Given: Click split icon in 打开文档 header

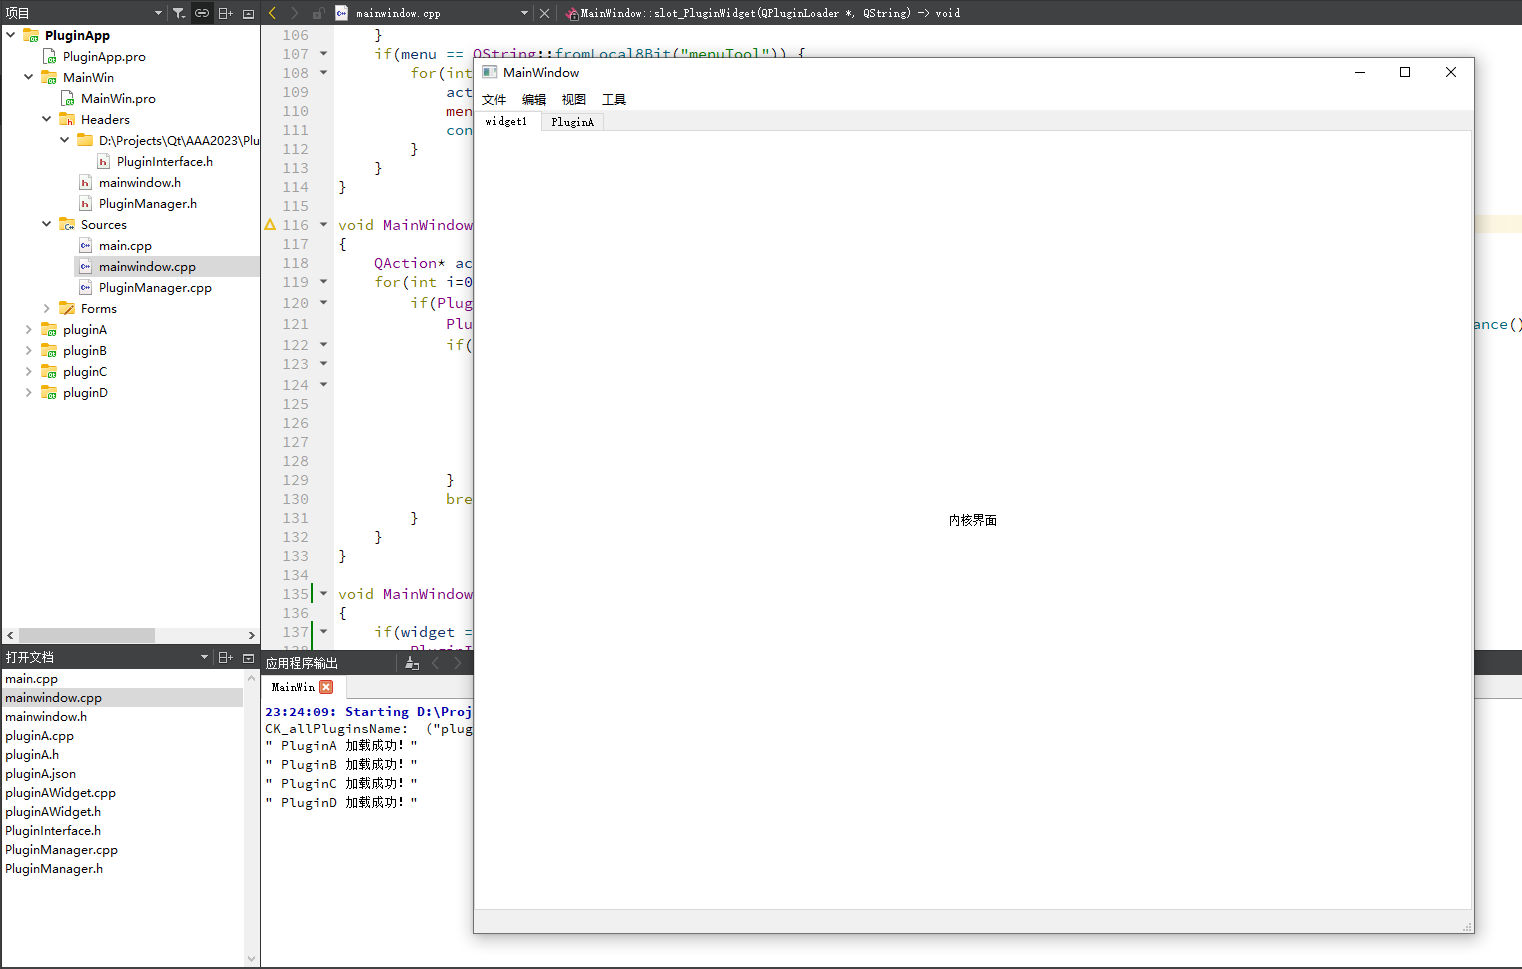Looking at the screenshot, I should pos(226,657).
